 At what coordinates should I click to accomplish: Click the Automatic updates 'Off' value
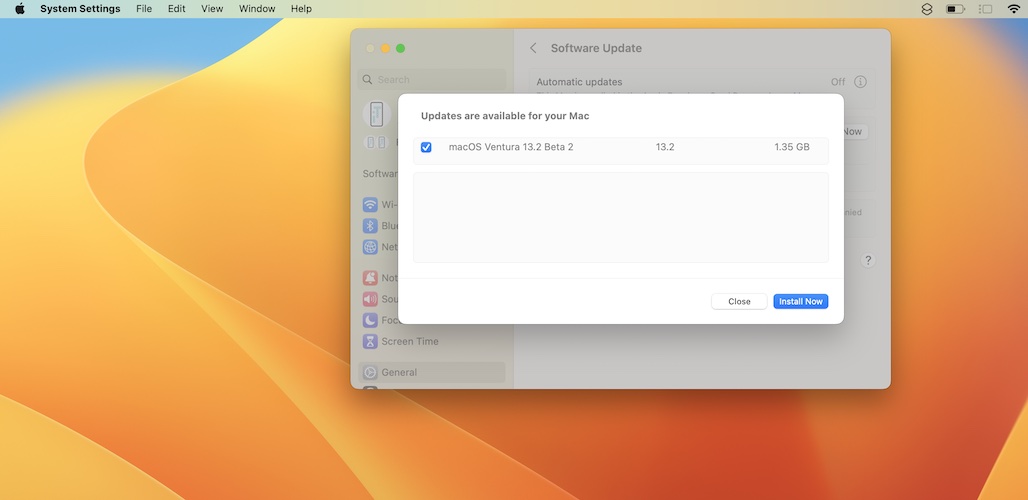838,82
